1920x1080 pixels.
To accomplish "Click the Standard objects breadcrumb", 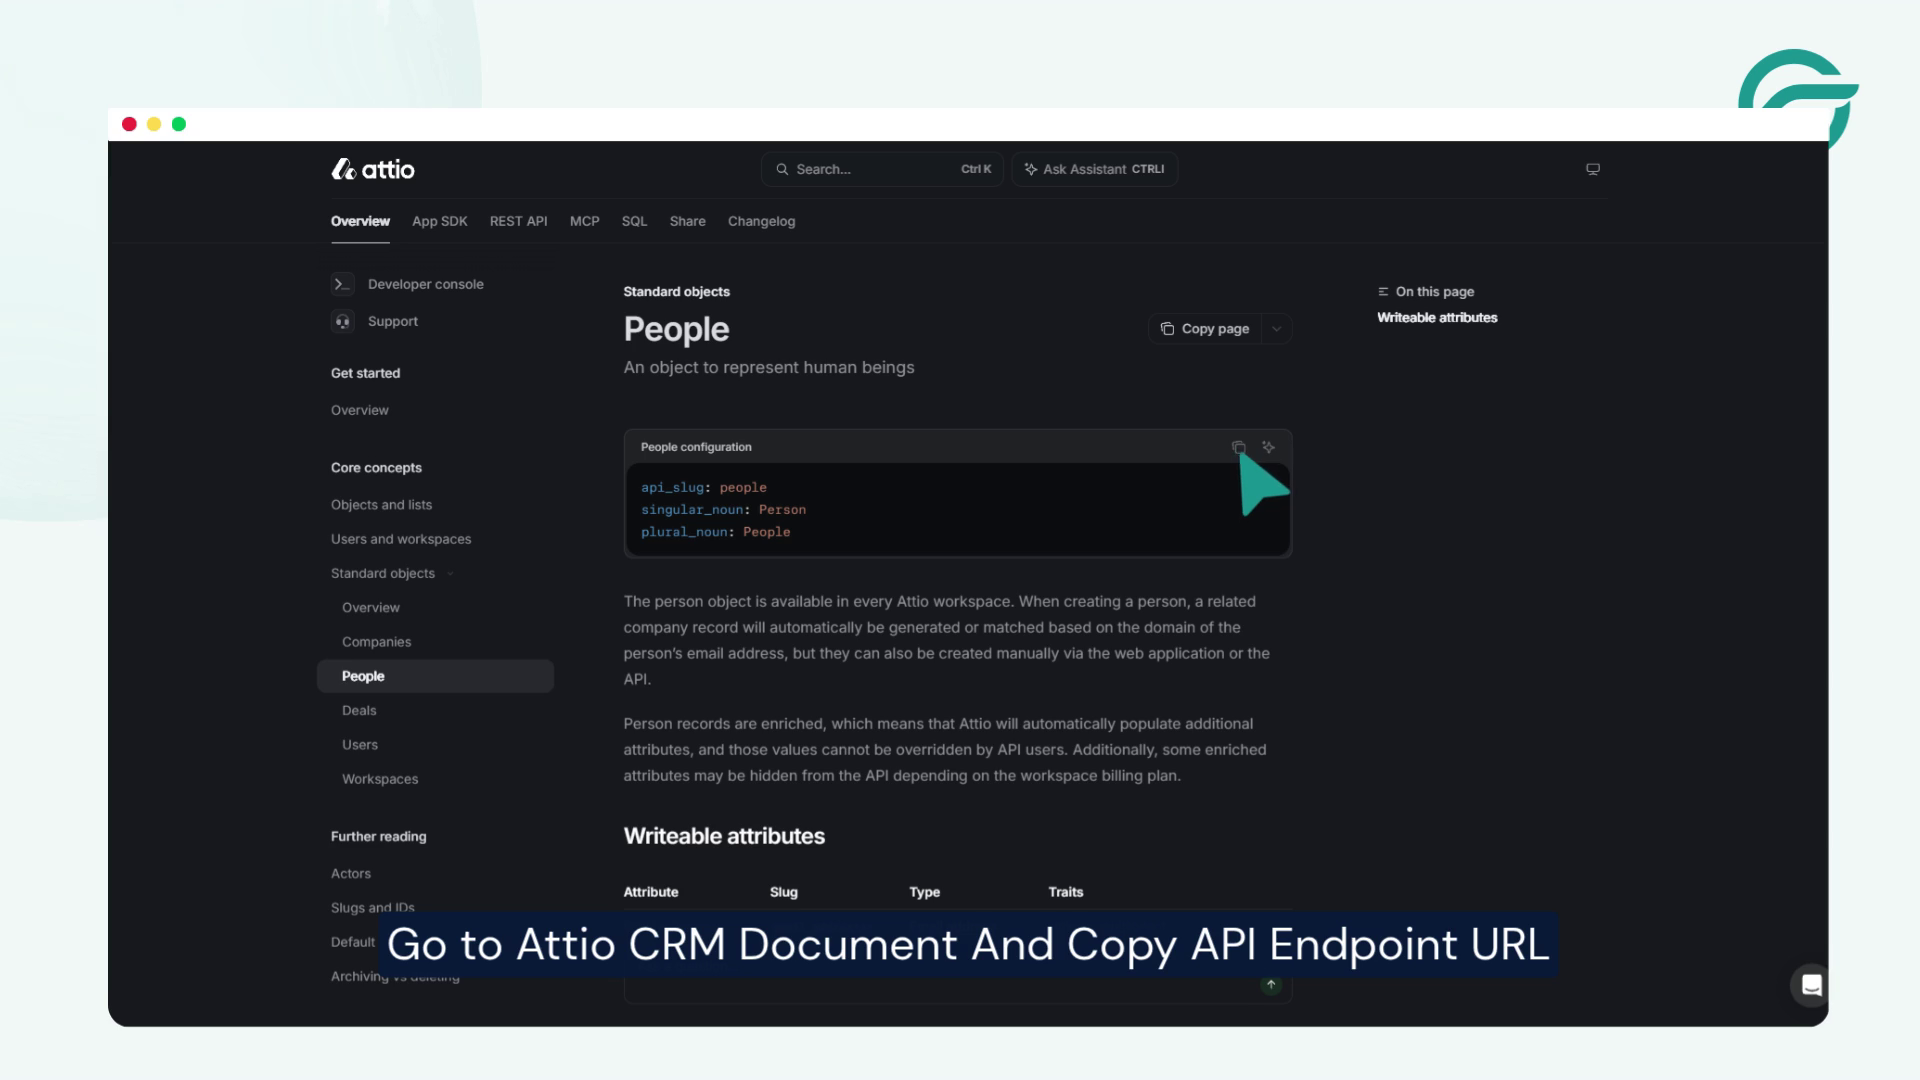I will click(x=677, y=292).
